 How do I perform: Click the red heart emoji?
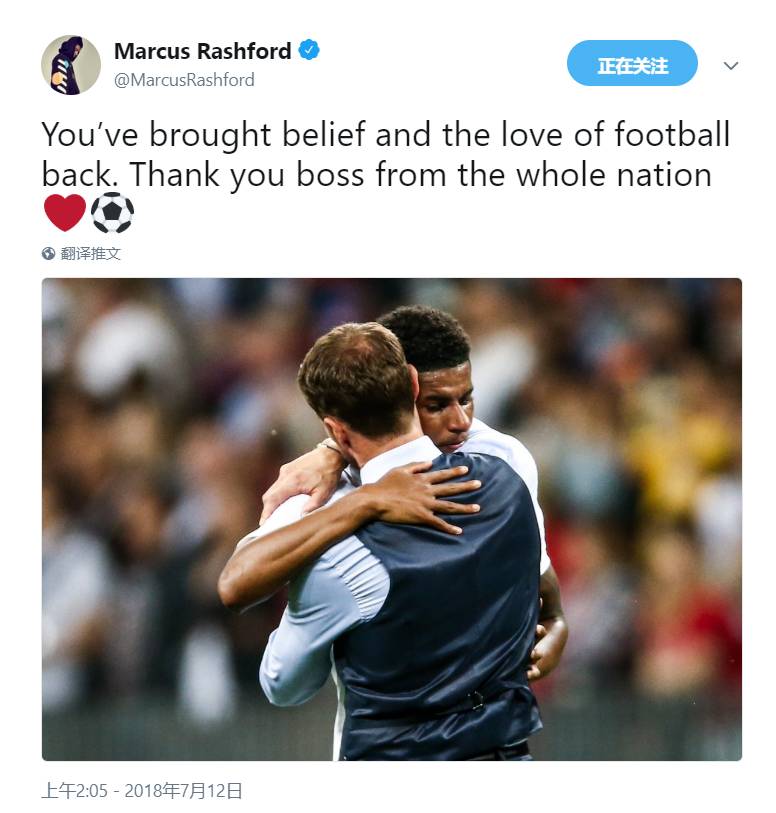click(x=65, y=213)
